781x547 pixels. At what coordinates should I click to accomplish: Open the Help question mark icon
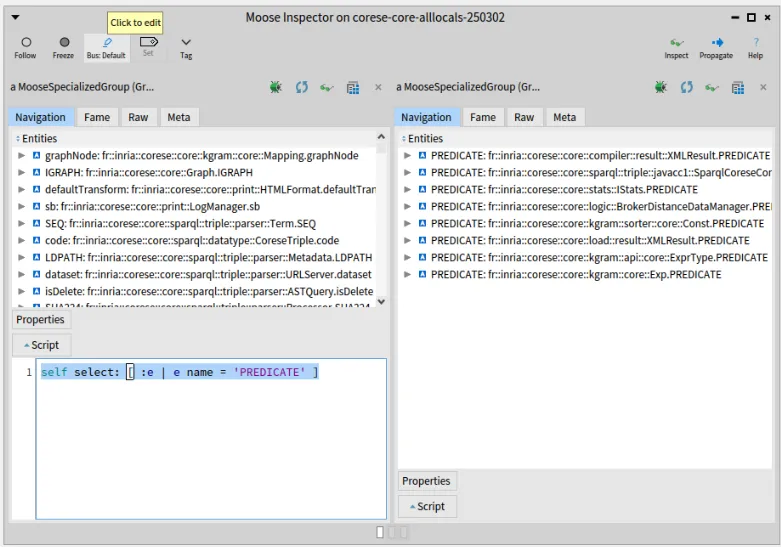(755, 46)
